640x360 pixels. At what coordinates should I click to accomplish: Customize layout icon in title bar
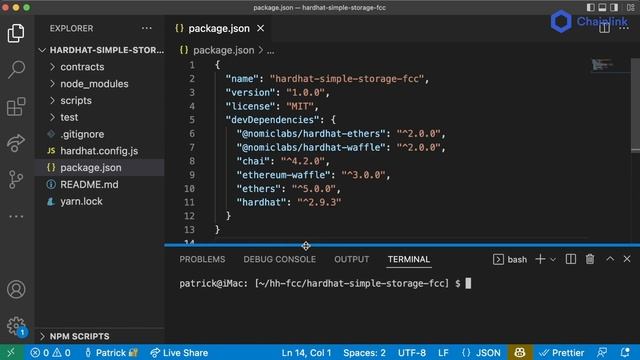pyautogui.click(x=631, y=7)
